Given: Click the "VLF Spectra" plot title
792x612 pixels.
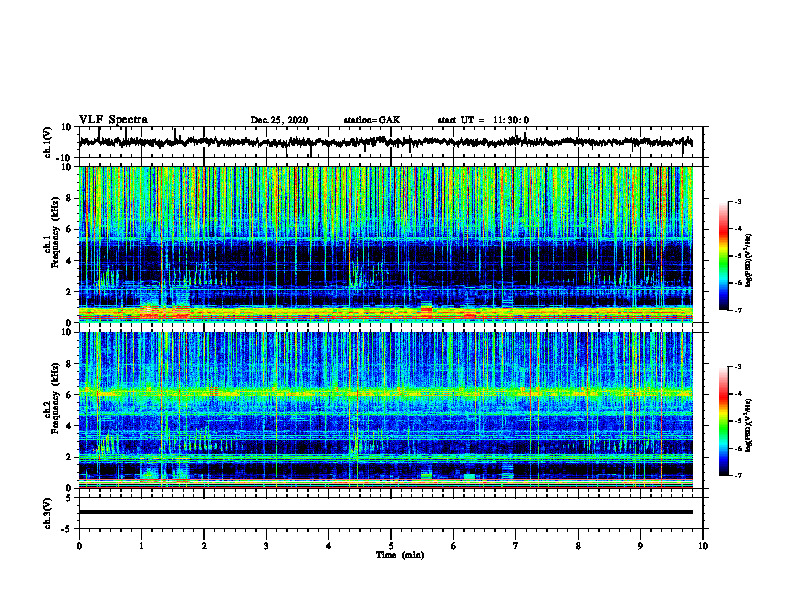Looking at the screenshot, I should (113, 120).
